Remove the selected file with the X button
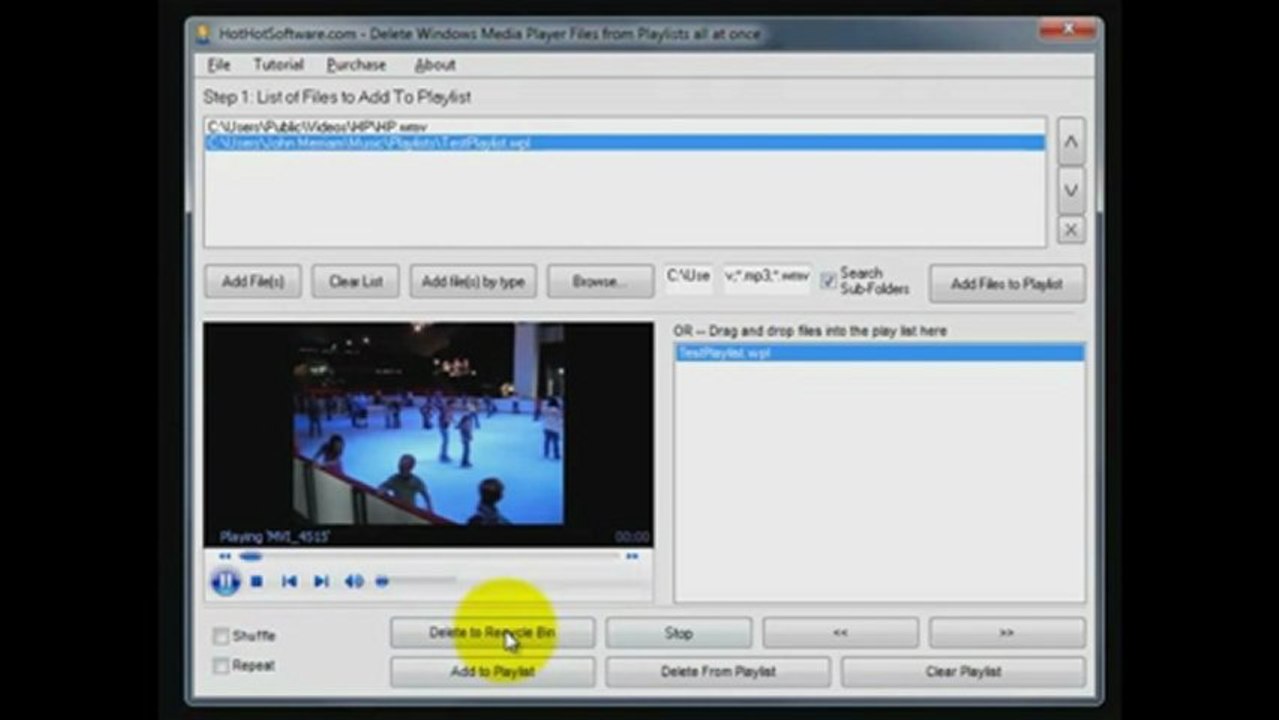1279x720 pixels. 1071,230
